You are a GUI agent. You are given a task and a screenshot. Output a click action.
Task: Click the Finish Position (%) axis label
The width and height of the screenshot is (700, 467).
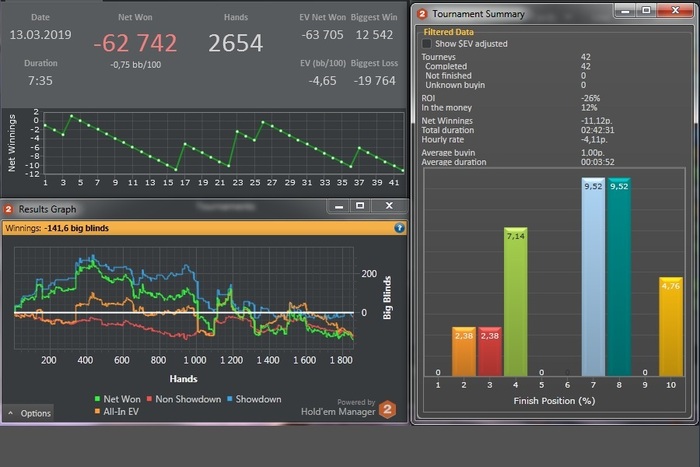tap(554, 401)
